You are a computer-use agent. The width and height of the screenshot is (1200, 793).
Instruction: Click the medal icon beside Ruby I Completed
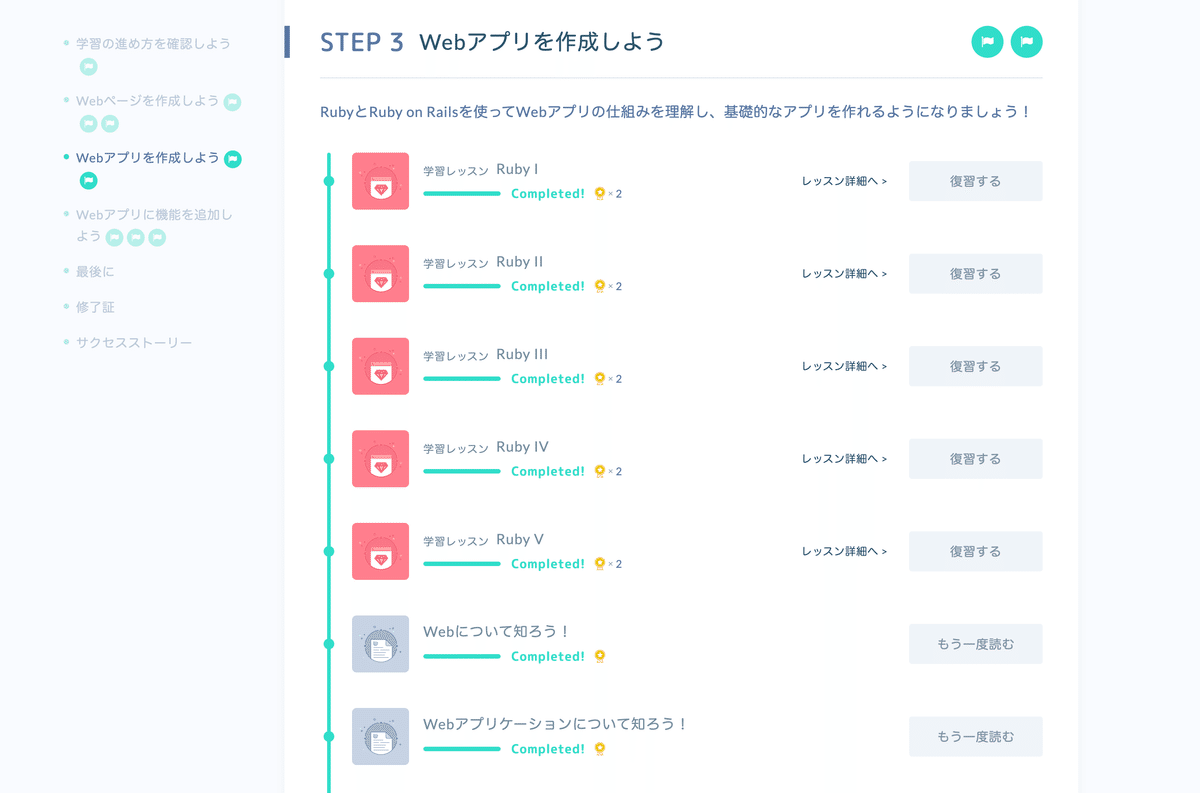point(600,194)
